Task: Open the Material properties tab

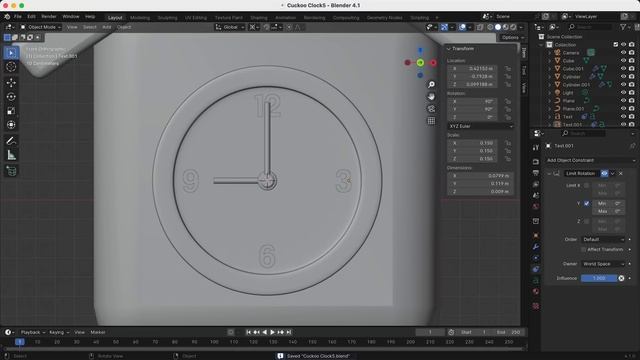Action: coord(536,291)
